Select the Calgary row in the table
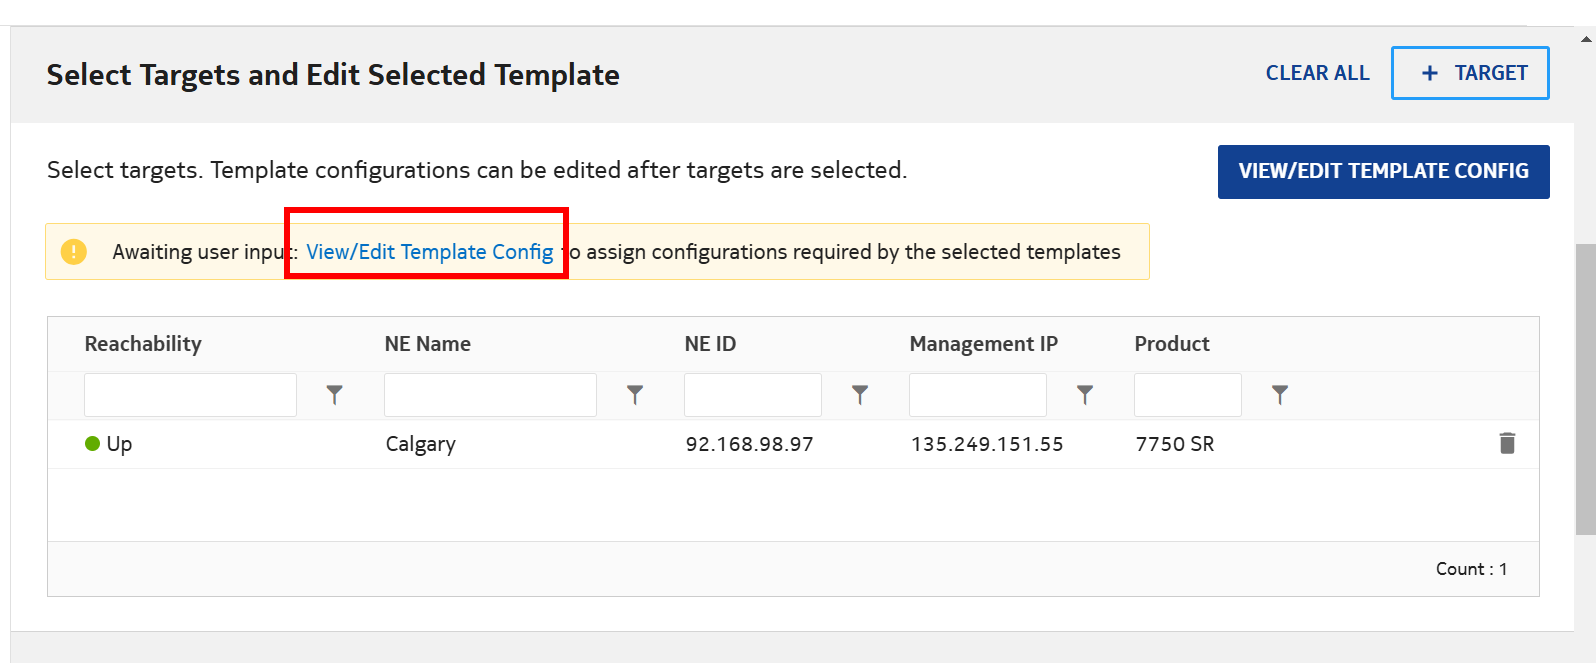Image resolution: width=1596 pixels, height=663 pixels. coord(420,444)
